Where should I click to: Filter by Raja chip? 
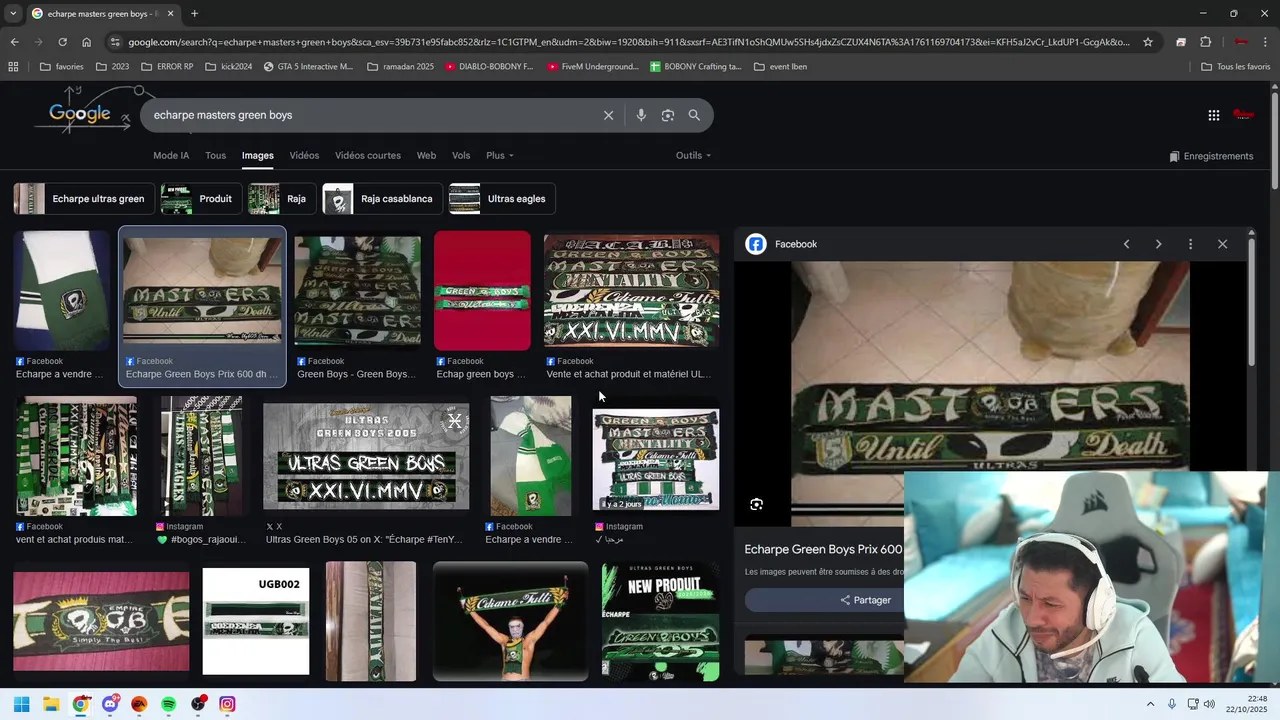(282, 199)
